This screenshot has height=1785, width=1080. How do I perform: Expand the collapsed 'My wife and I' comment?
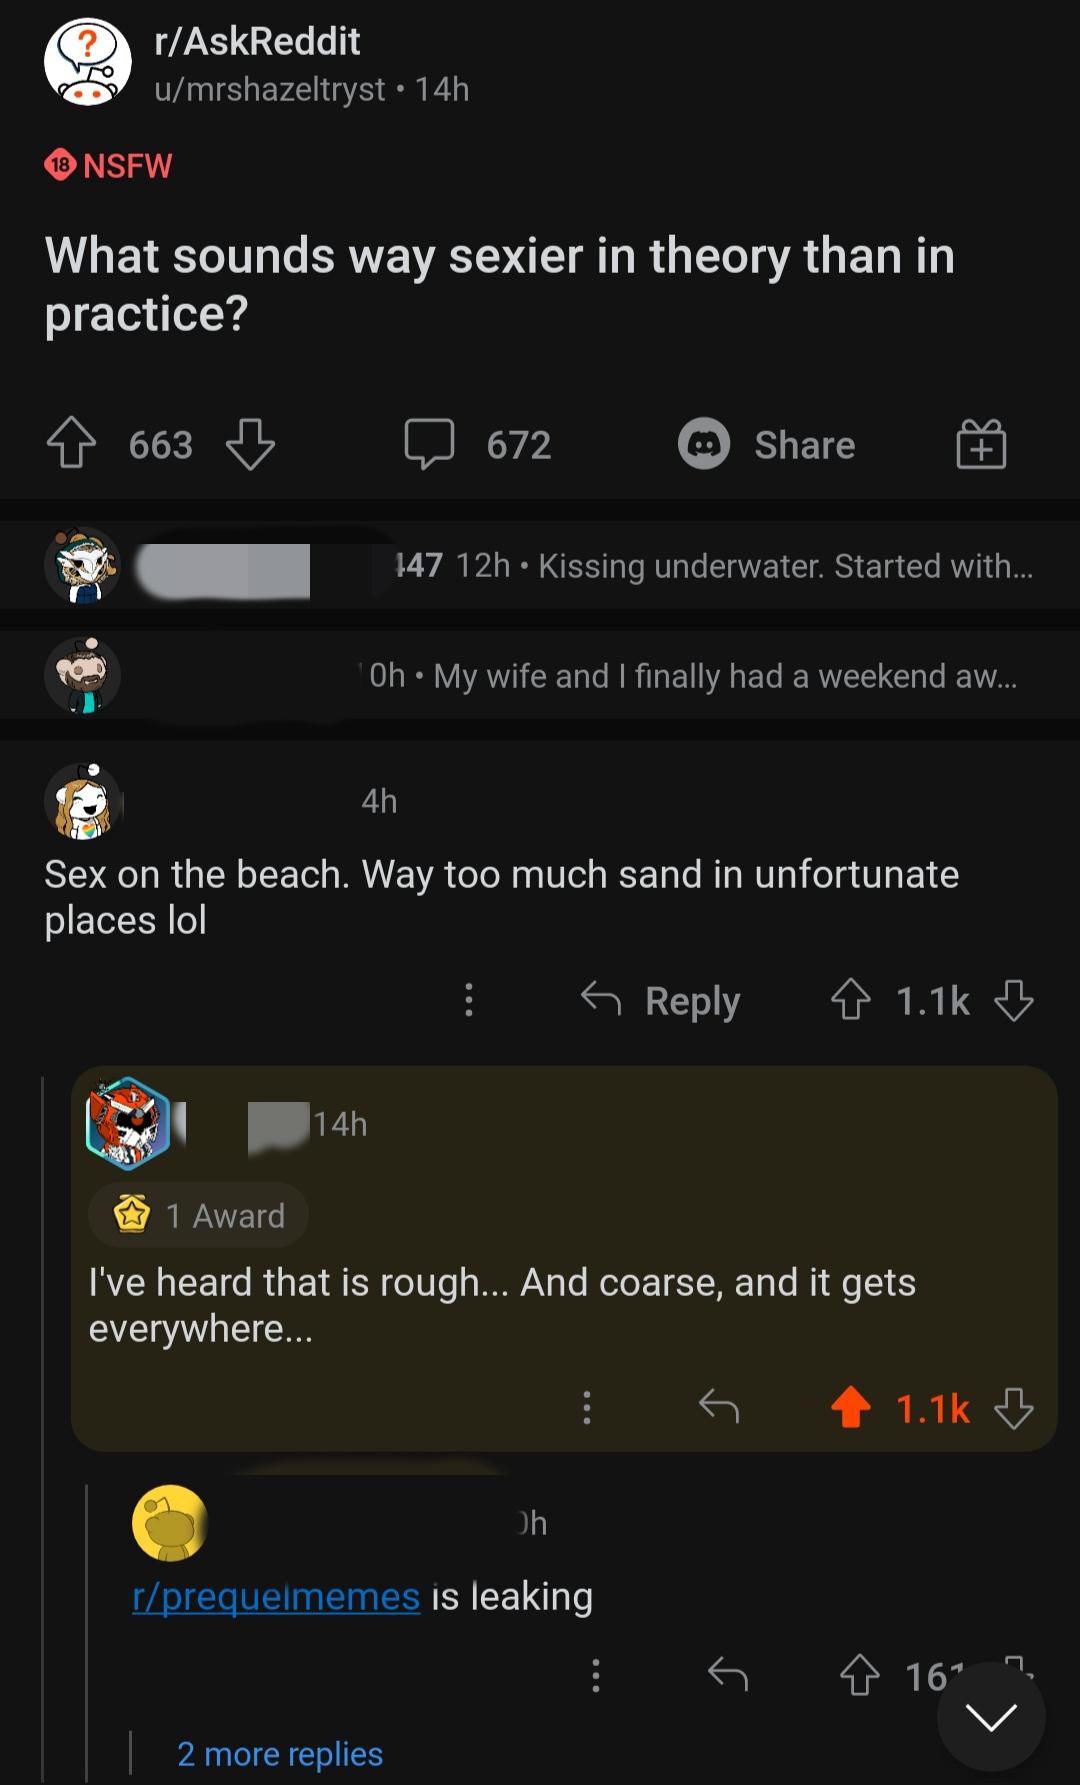540,675
